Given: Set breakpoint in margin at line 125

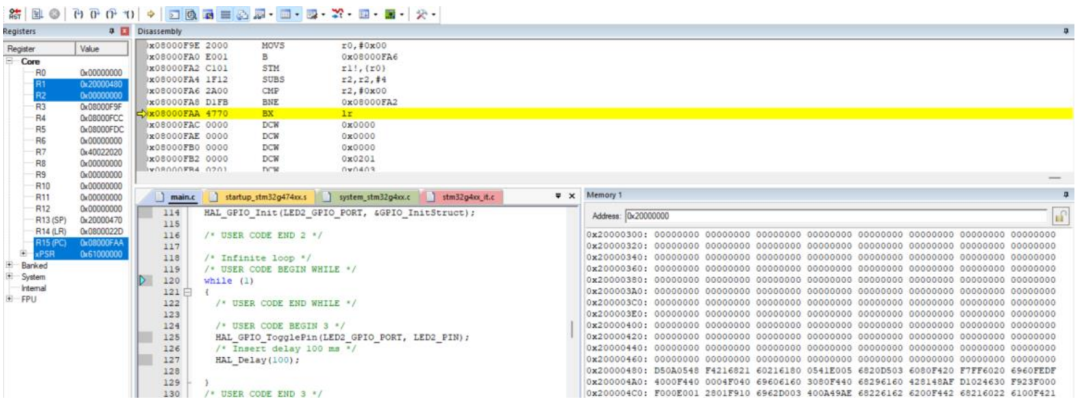Looking at the screenshot, I should click(x=145, y=337).
